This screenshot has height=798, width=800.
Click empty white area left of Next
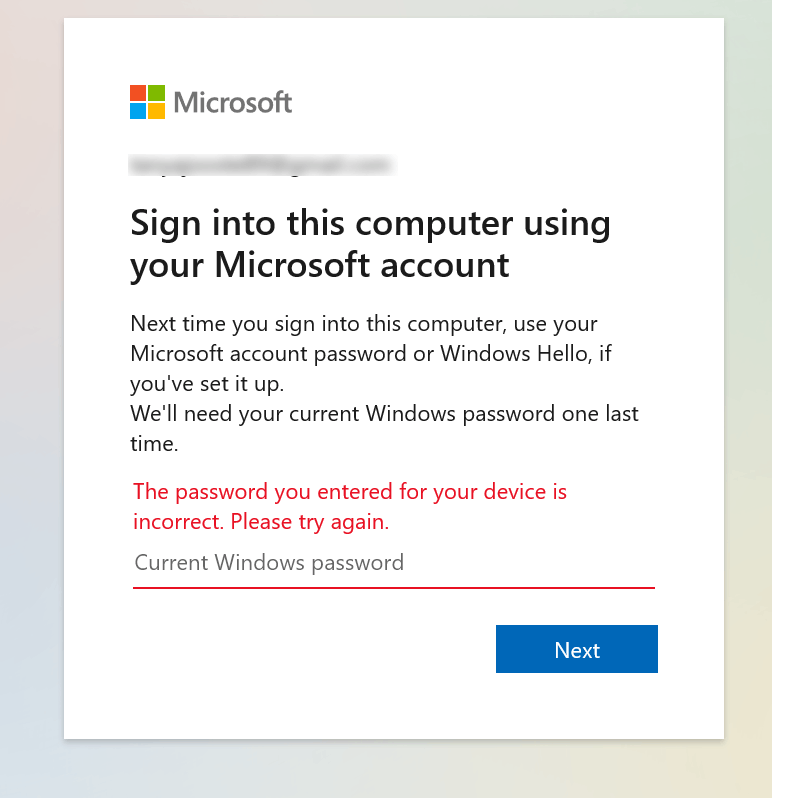point(306,649)
